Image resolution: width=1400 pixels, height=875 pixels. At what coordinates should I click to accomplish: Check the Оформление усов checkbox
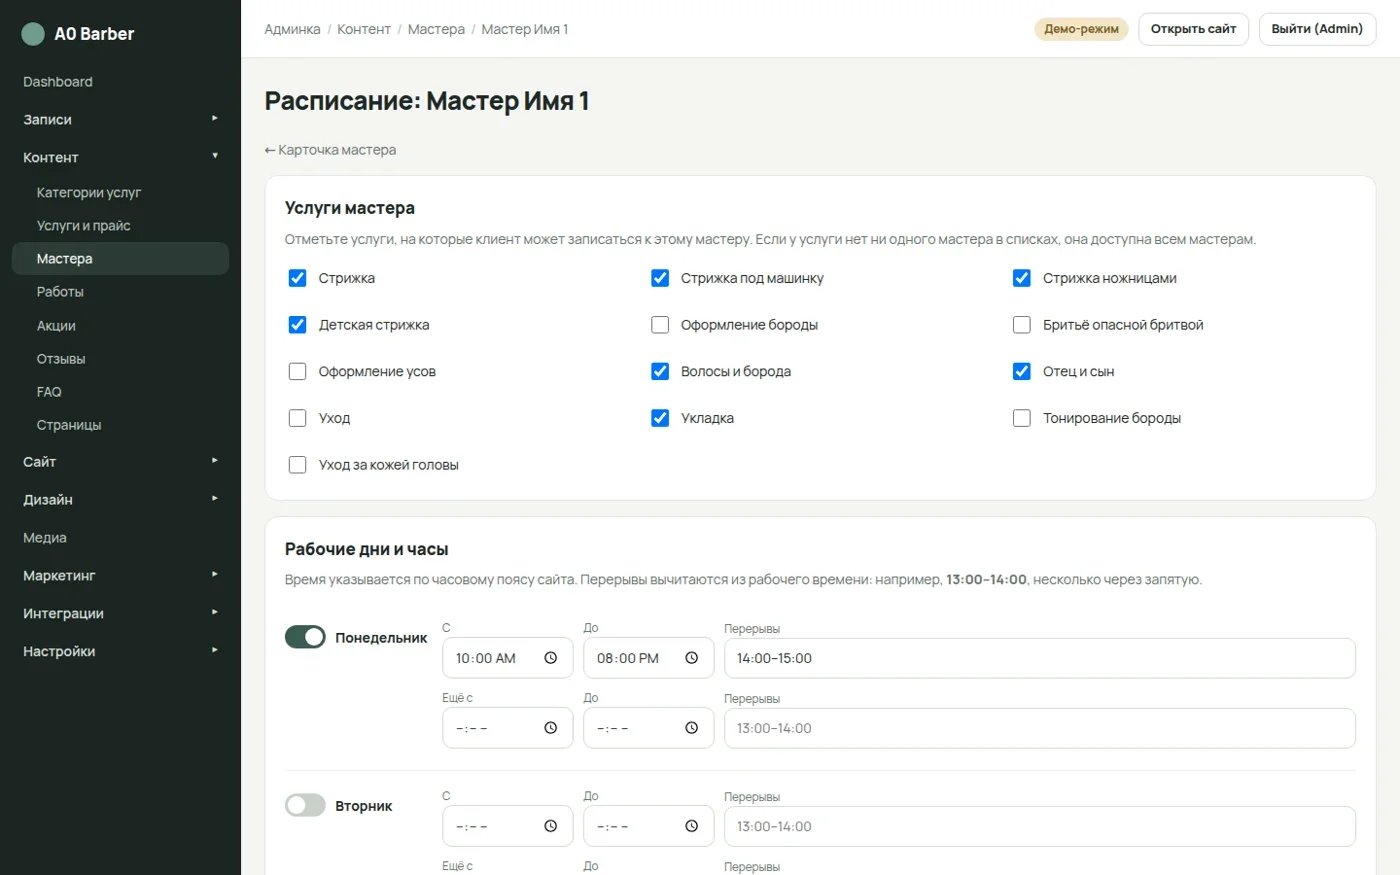(297, 371)
